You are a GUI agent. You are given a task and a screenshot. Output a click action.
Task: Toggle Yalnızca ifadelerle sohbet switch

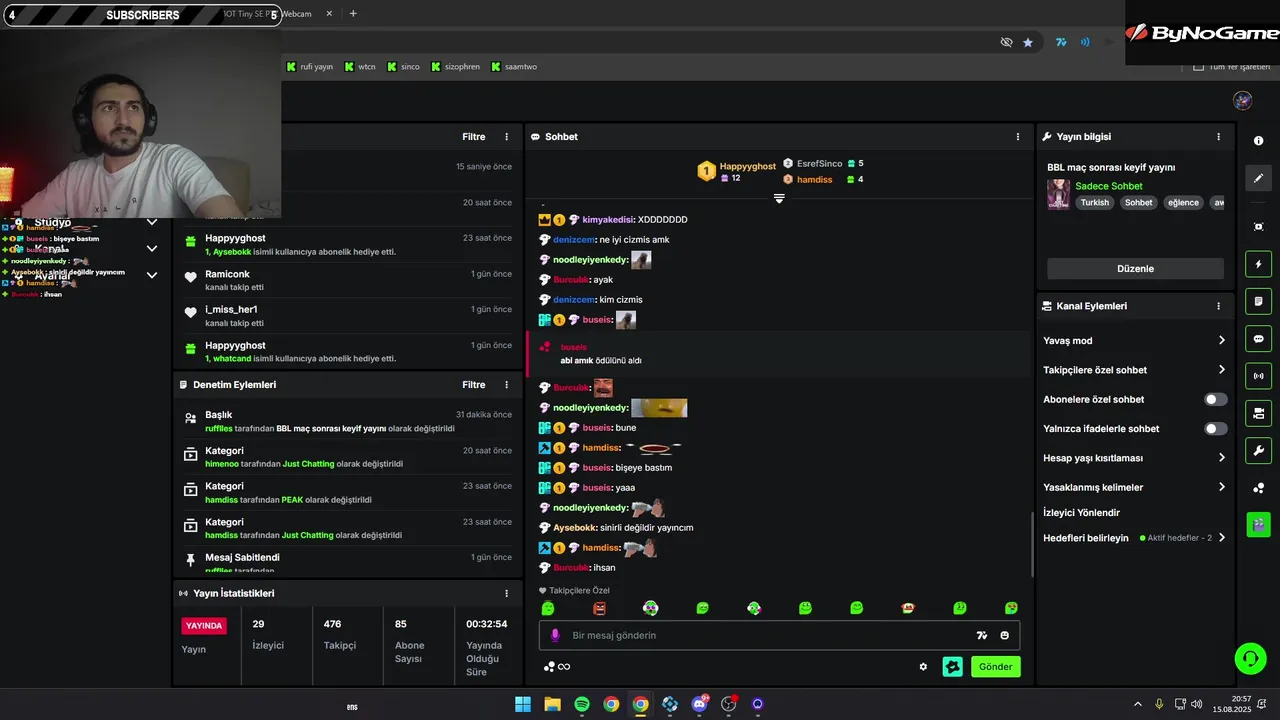(1215, 429)
